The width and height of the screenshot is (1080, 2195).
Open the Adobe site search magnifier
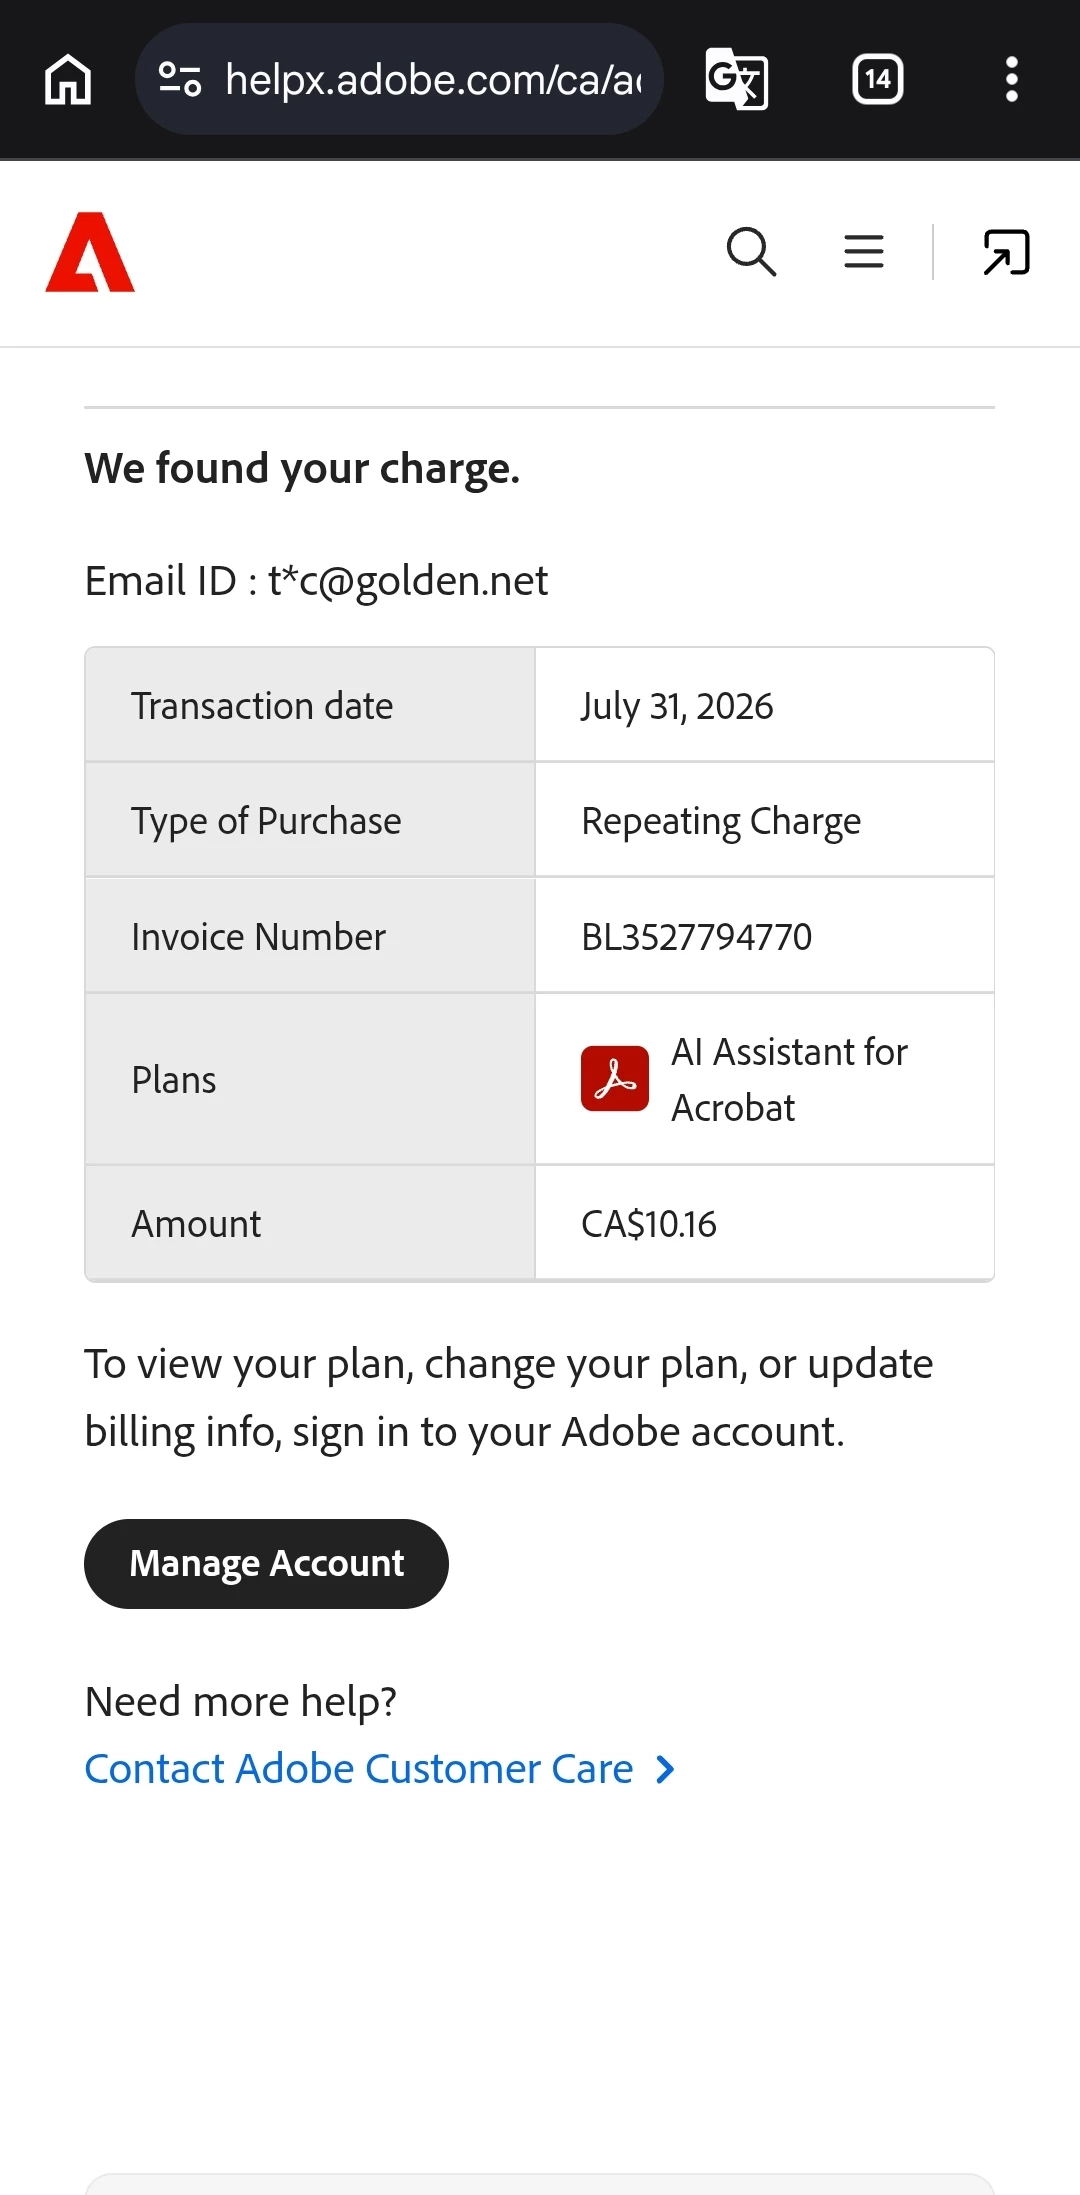(751, 252)
